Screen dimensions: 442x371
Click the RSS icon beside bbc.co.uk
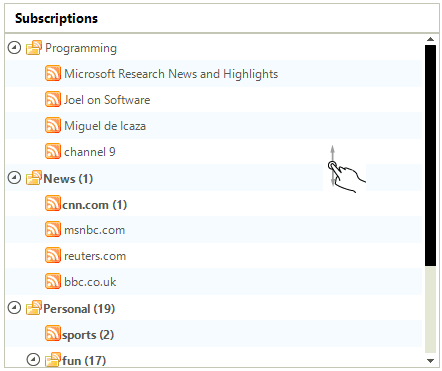(53, 281)
